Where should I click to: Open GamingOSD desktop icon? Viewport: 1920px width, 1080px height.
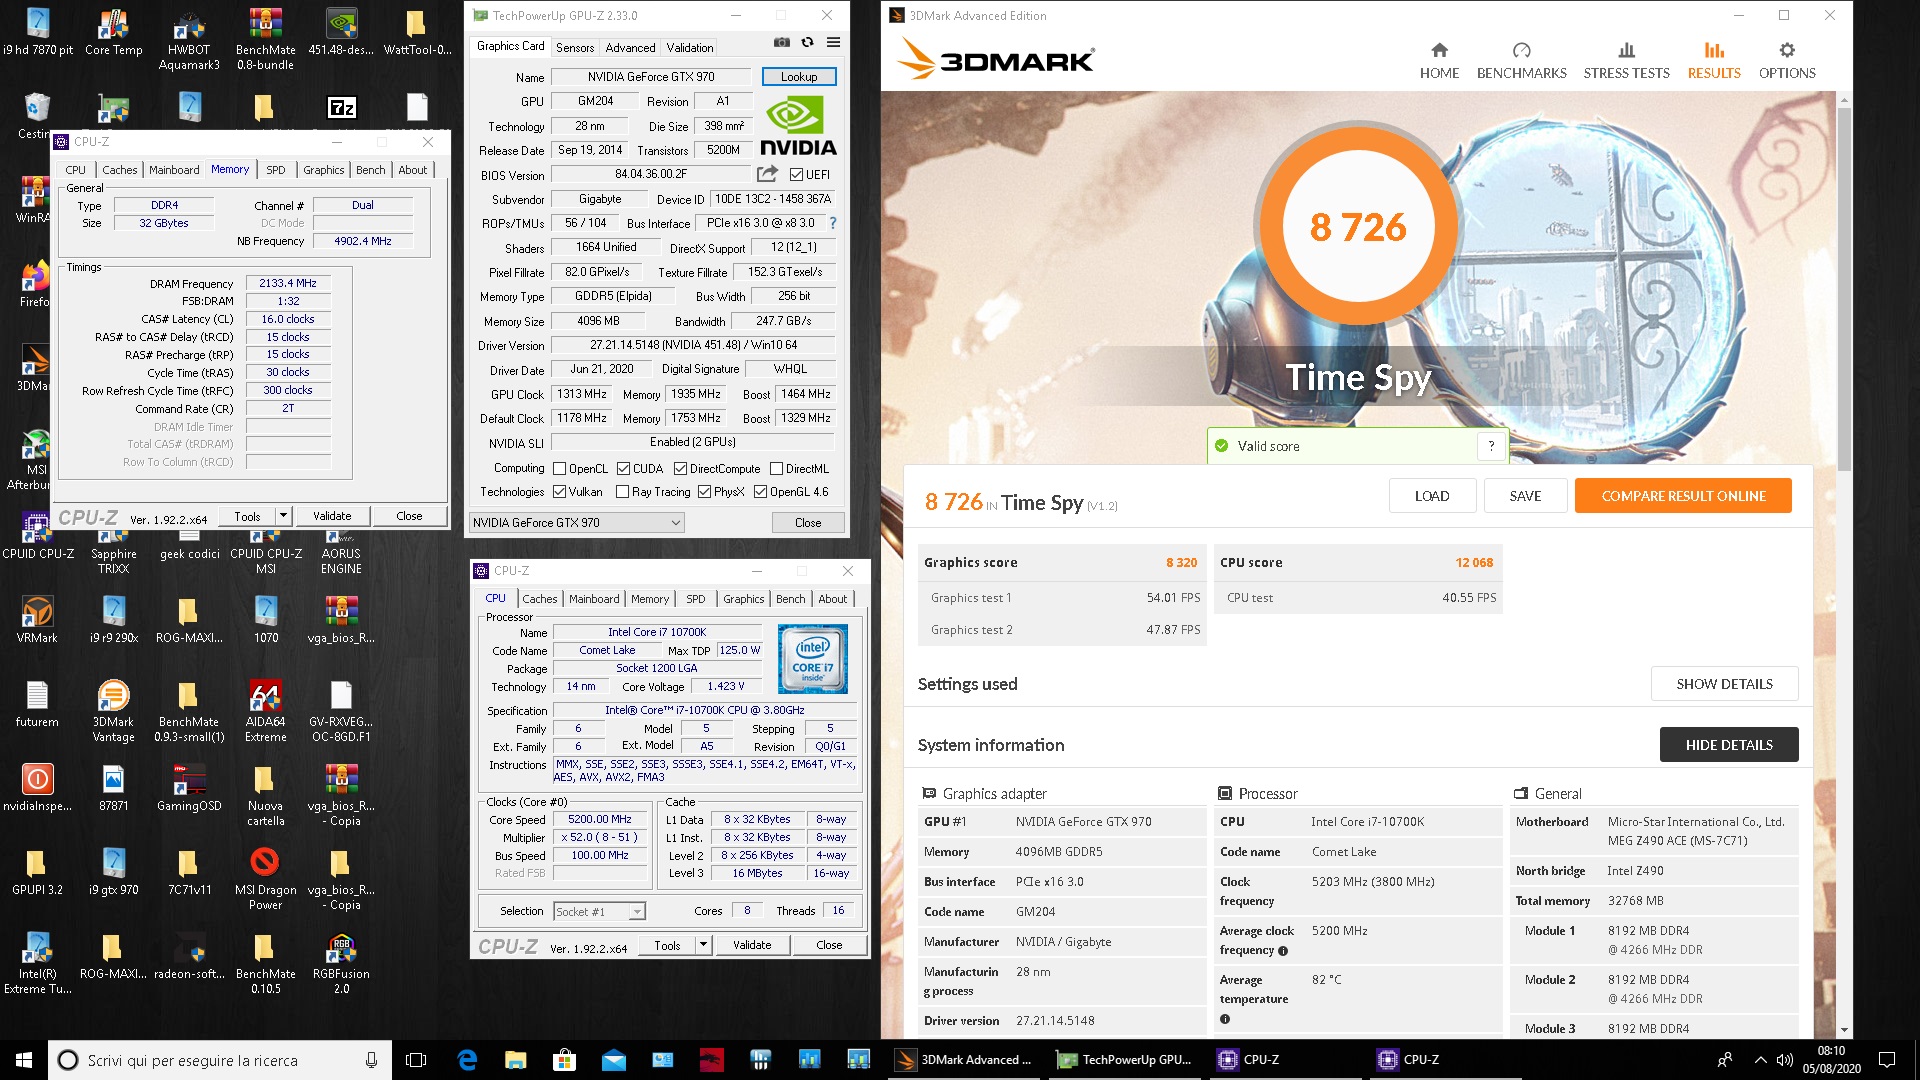pyautogui.click(x=189, y=787)
